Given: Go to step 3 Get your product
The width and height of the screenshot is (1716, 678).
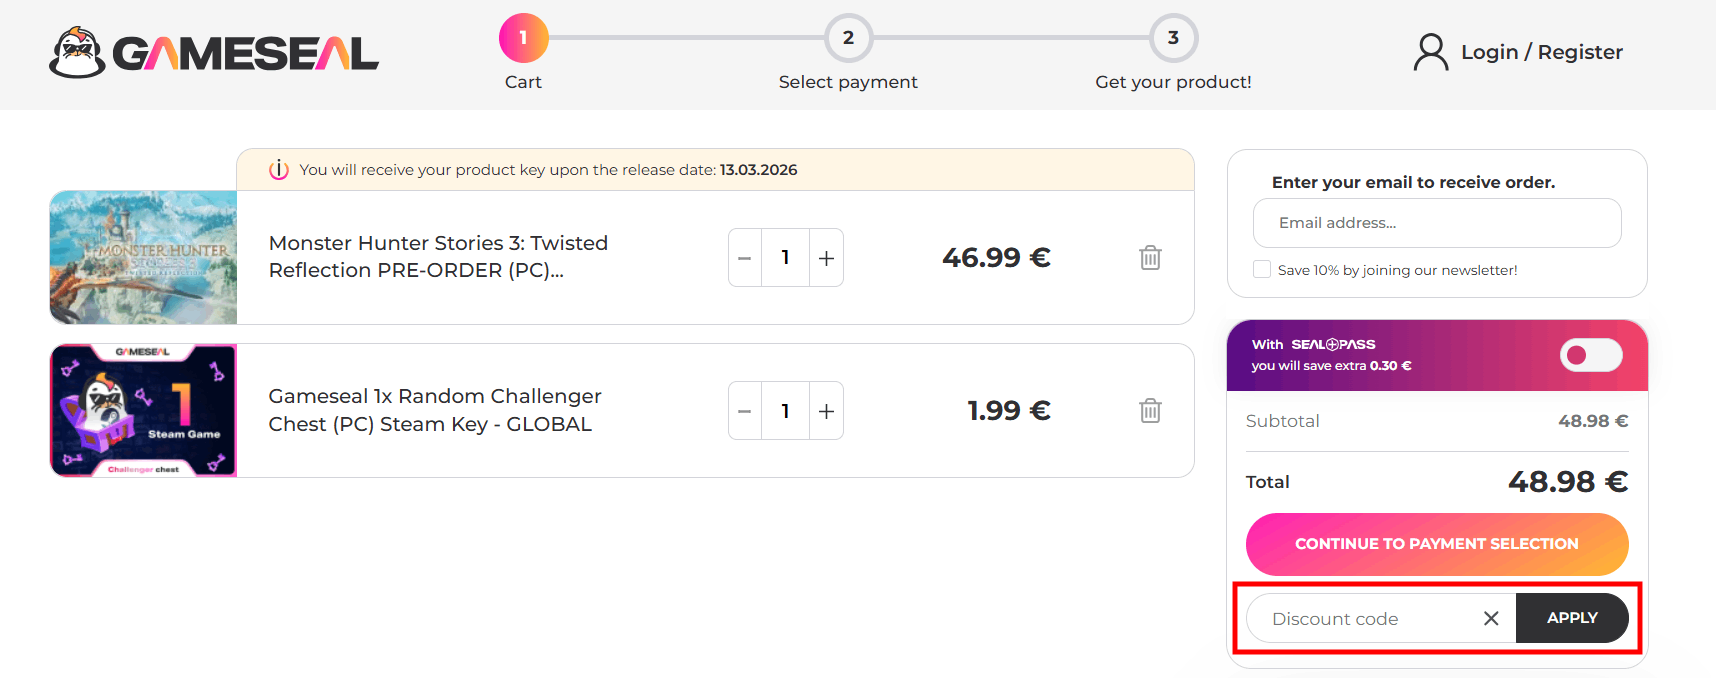Looking at the screenshot, I should click(1173, 38).
